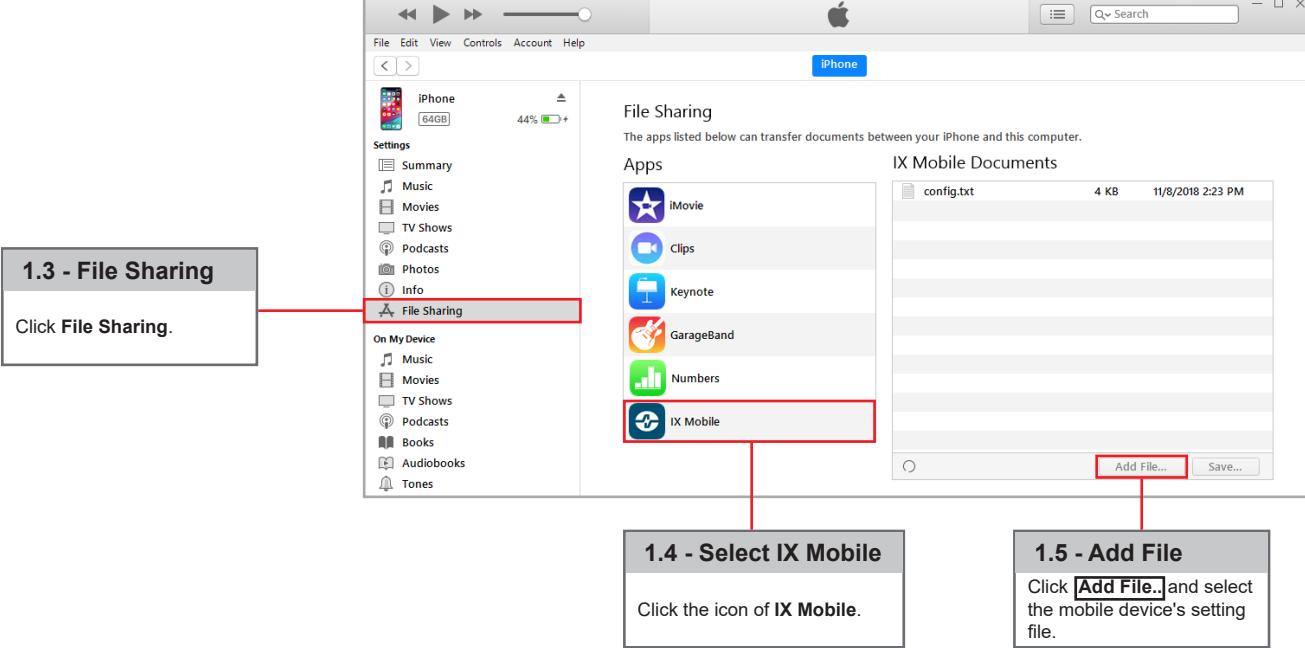Select the Clips app icon
1305x648 pixels.
coord(647,248)
